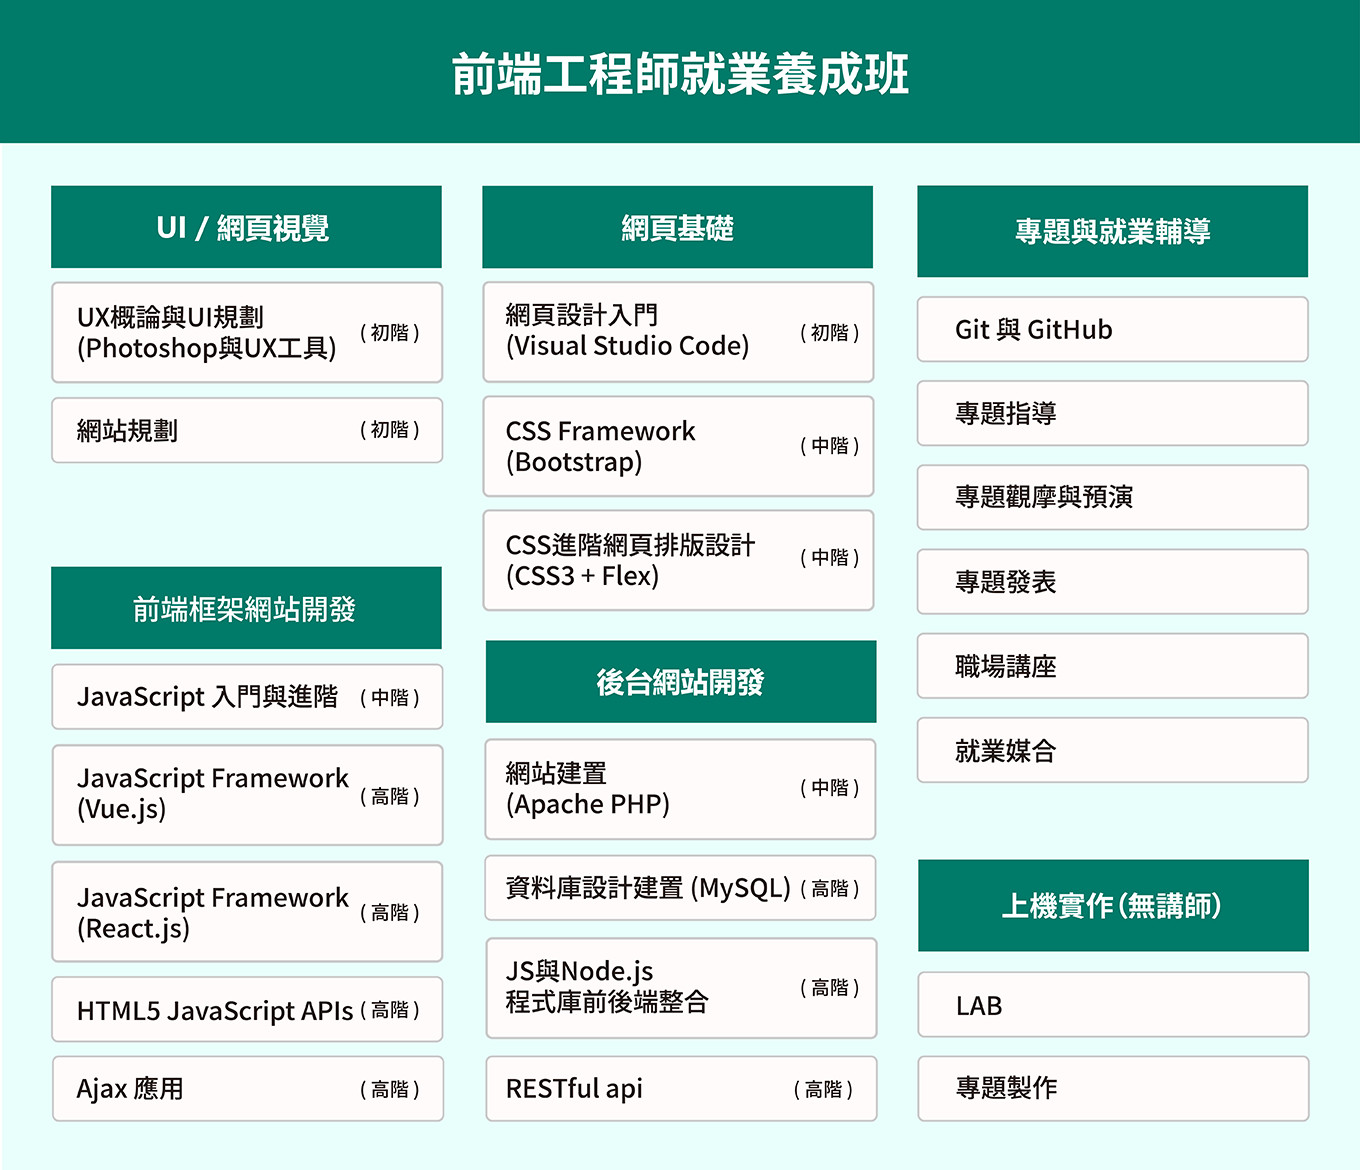Open the Vue.js framework course box
Image resolution: width=1360 pixels, height=1170 pixels.
(246, 794)
